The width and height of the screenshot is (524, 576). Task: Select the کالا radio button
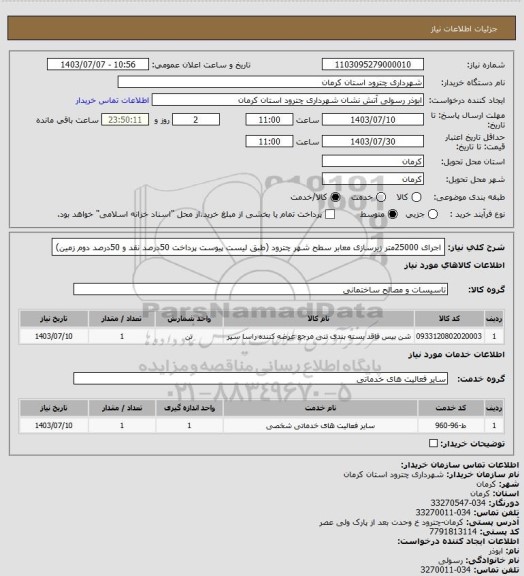pyautogui.click(x=416, y=197)
